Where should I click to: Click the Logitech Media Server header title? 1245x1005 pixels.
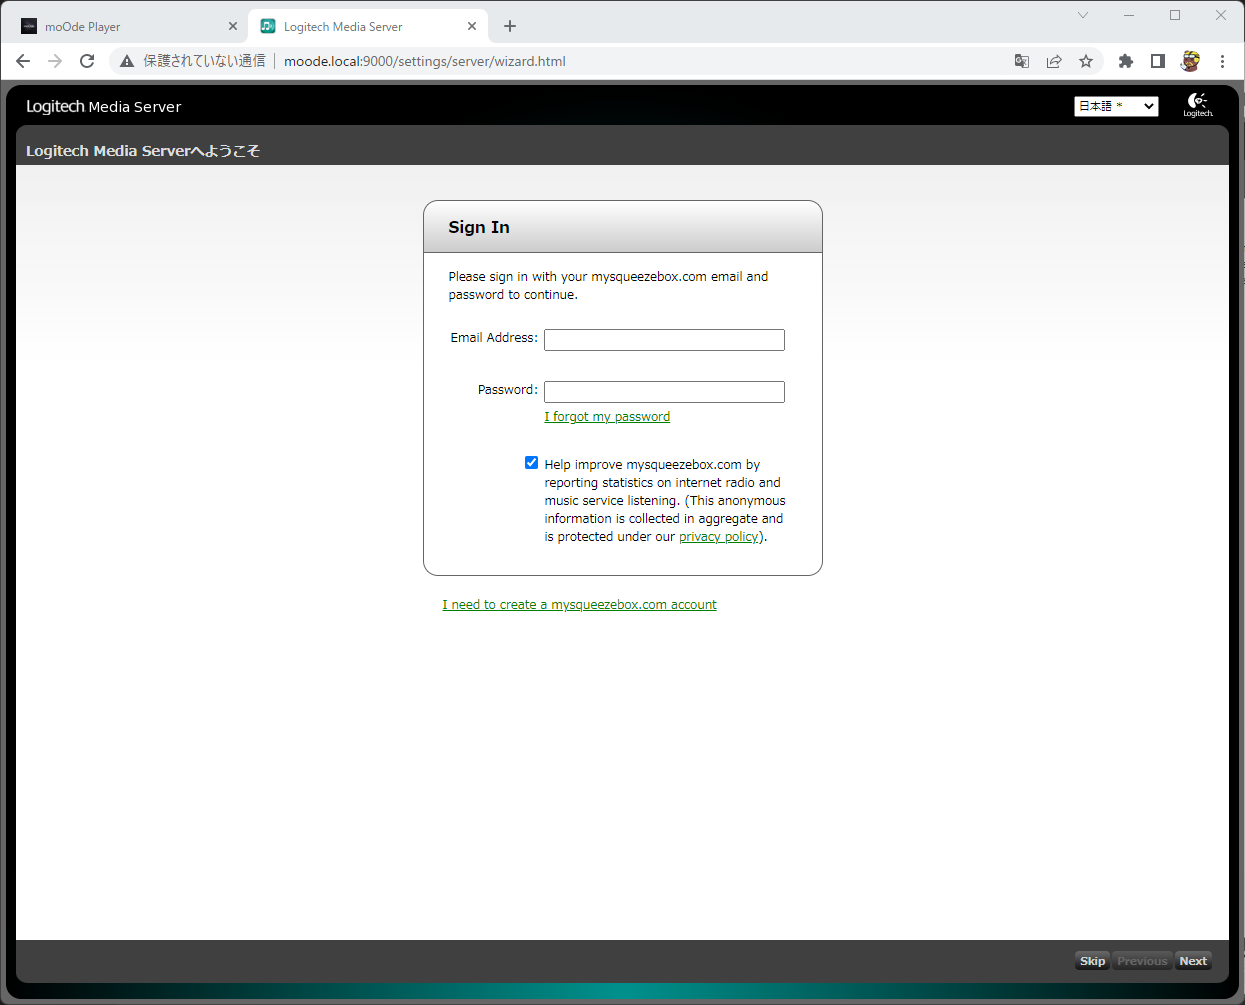pyautogui.click(x=104, y=106)
